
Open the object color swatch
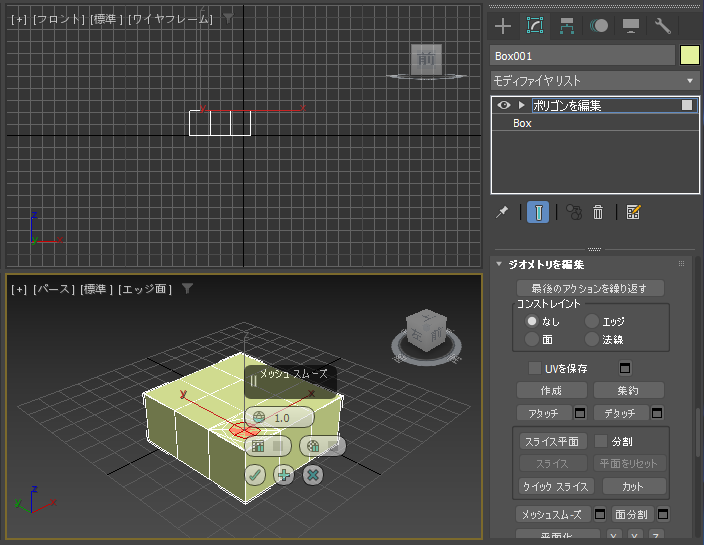(690, 56)
